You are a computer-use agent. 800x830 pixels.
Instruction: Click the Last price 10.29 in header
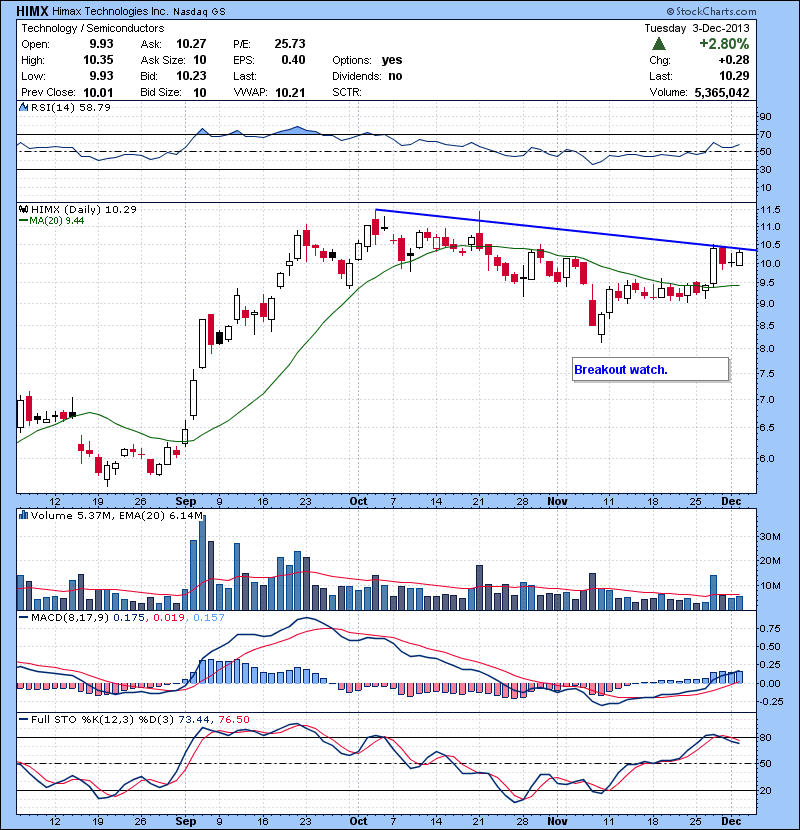pos(734,76)
